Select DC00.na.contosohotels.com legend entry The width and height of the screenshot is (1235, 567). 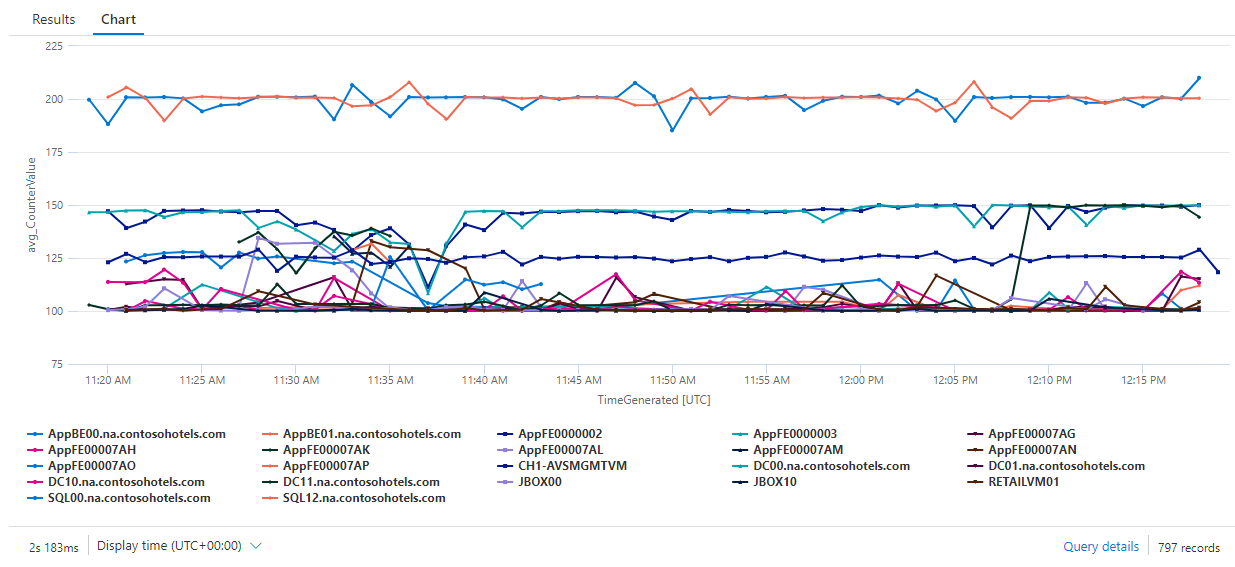[831, 466]
